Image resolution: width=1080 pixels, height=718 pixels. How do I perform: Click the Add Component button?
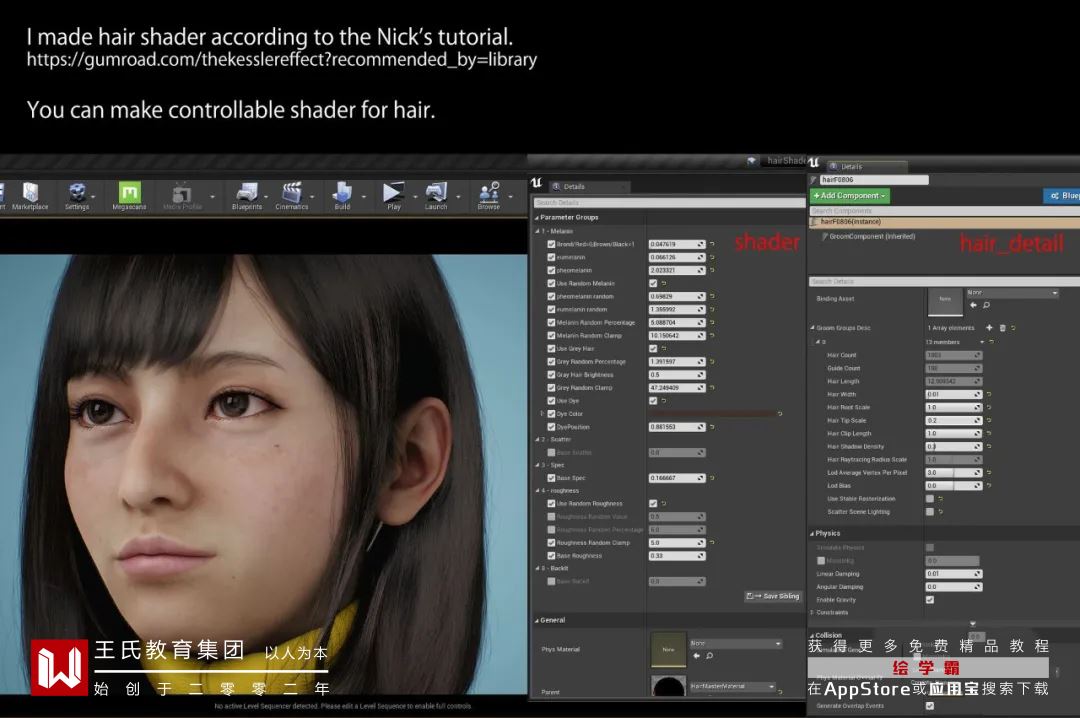click(849, 196)
